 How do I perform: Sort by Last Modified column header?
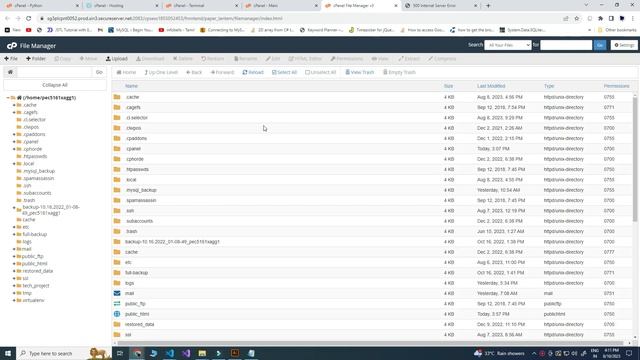pyautogui.click(x=491, y=86)
